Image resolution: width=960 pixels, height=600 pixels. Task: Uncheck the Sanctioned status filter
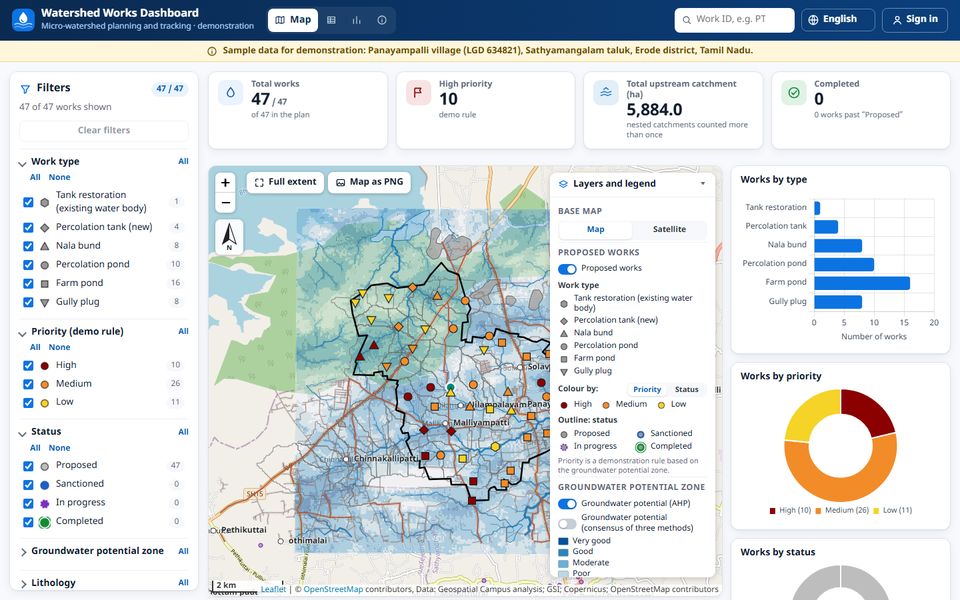[x=28, y=484]
